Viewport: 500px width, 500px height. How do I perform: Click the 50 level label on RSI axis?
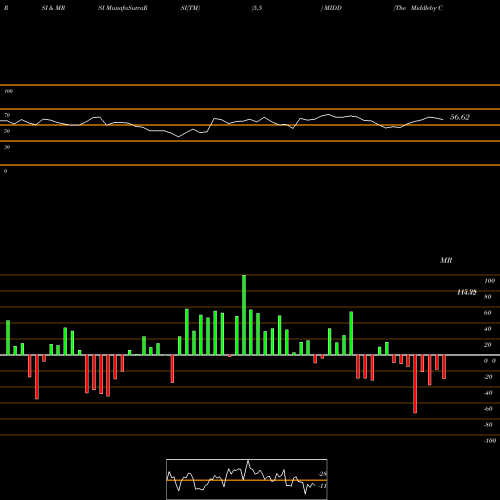tap(7, 131)
